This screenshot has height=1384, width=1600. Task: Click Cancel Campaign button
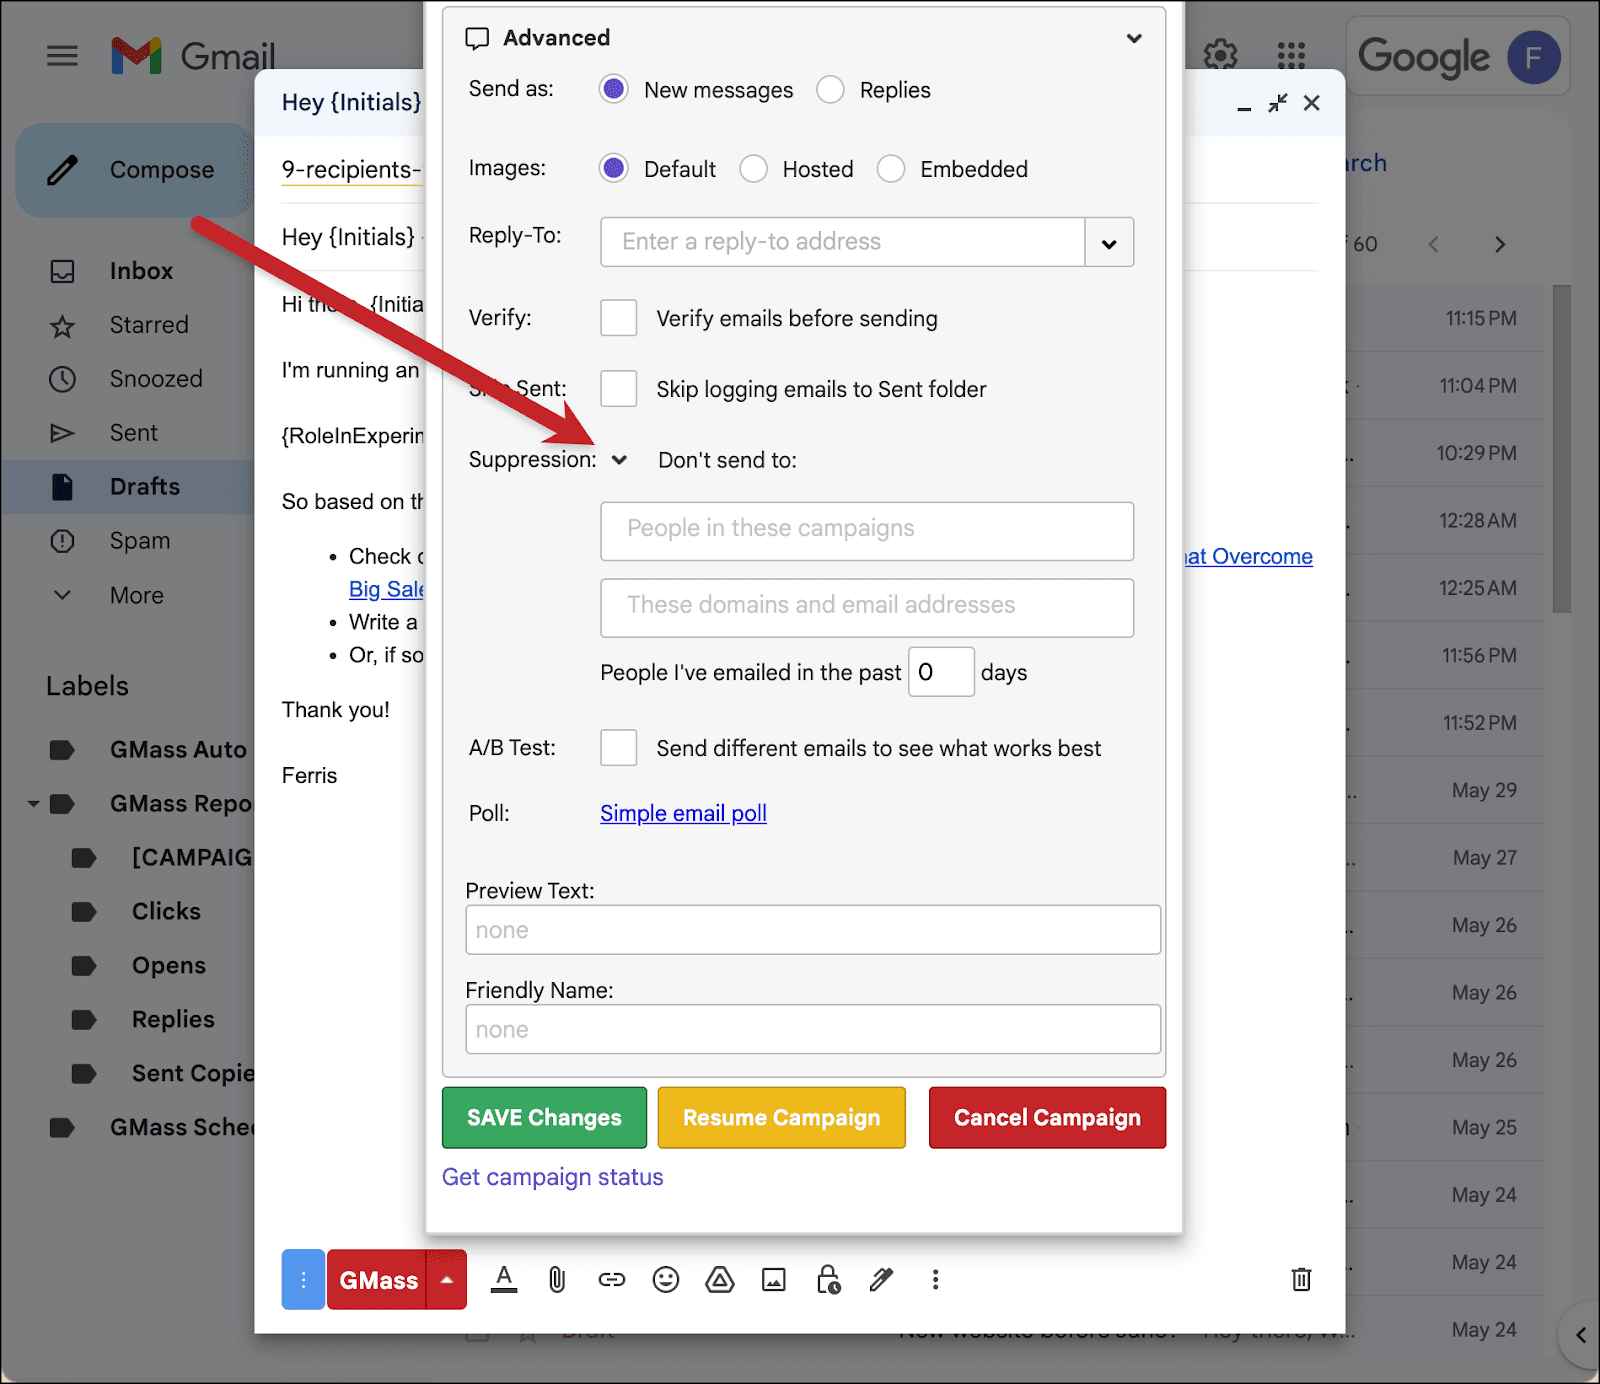click(x=1047, y=1117)
